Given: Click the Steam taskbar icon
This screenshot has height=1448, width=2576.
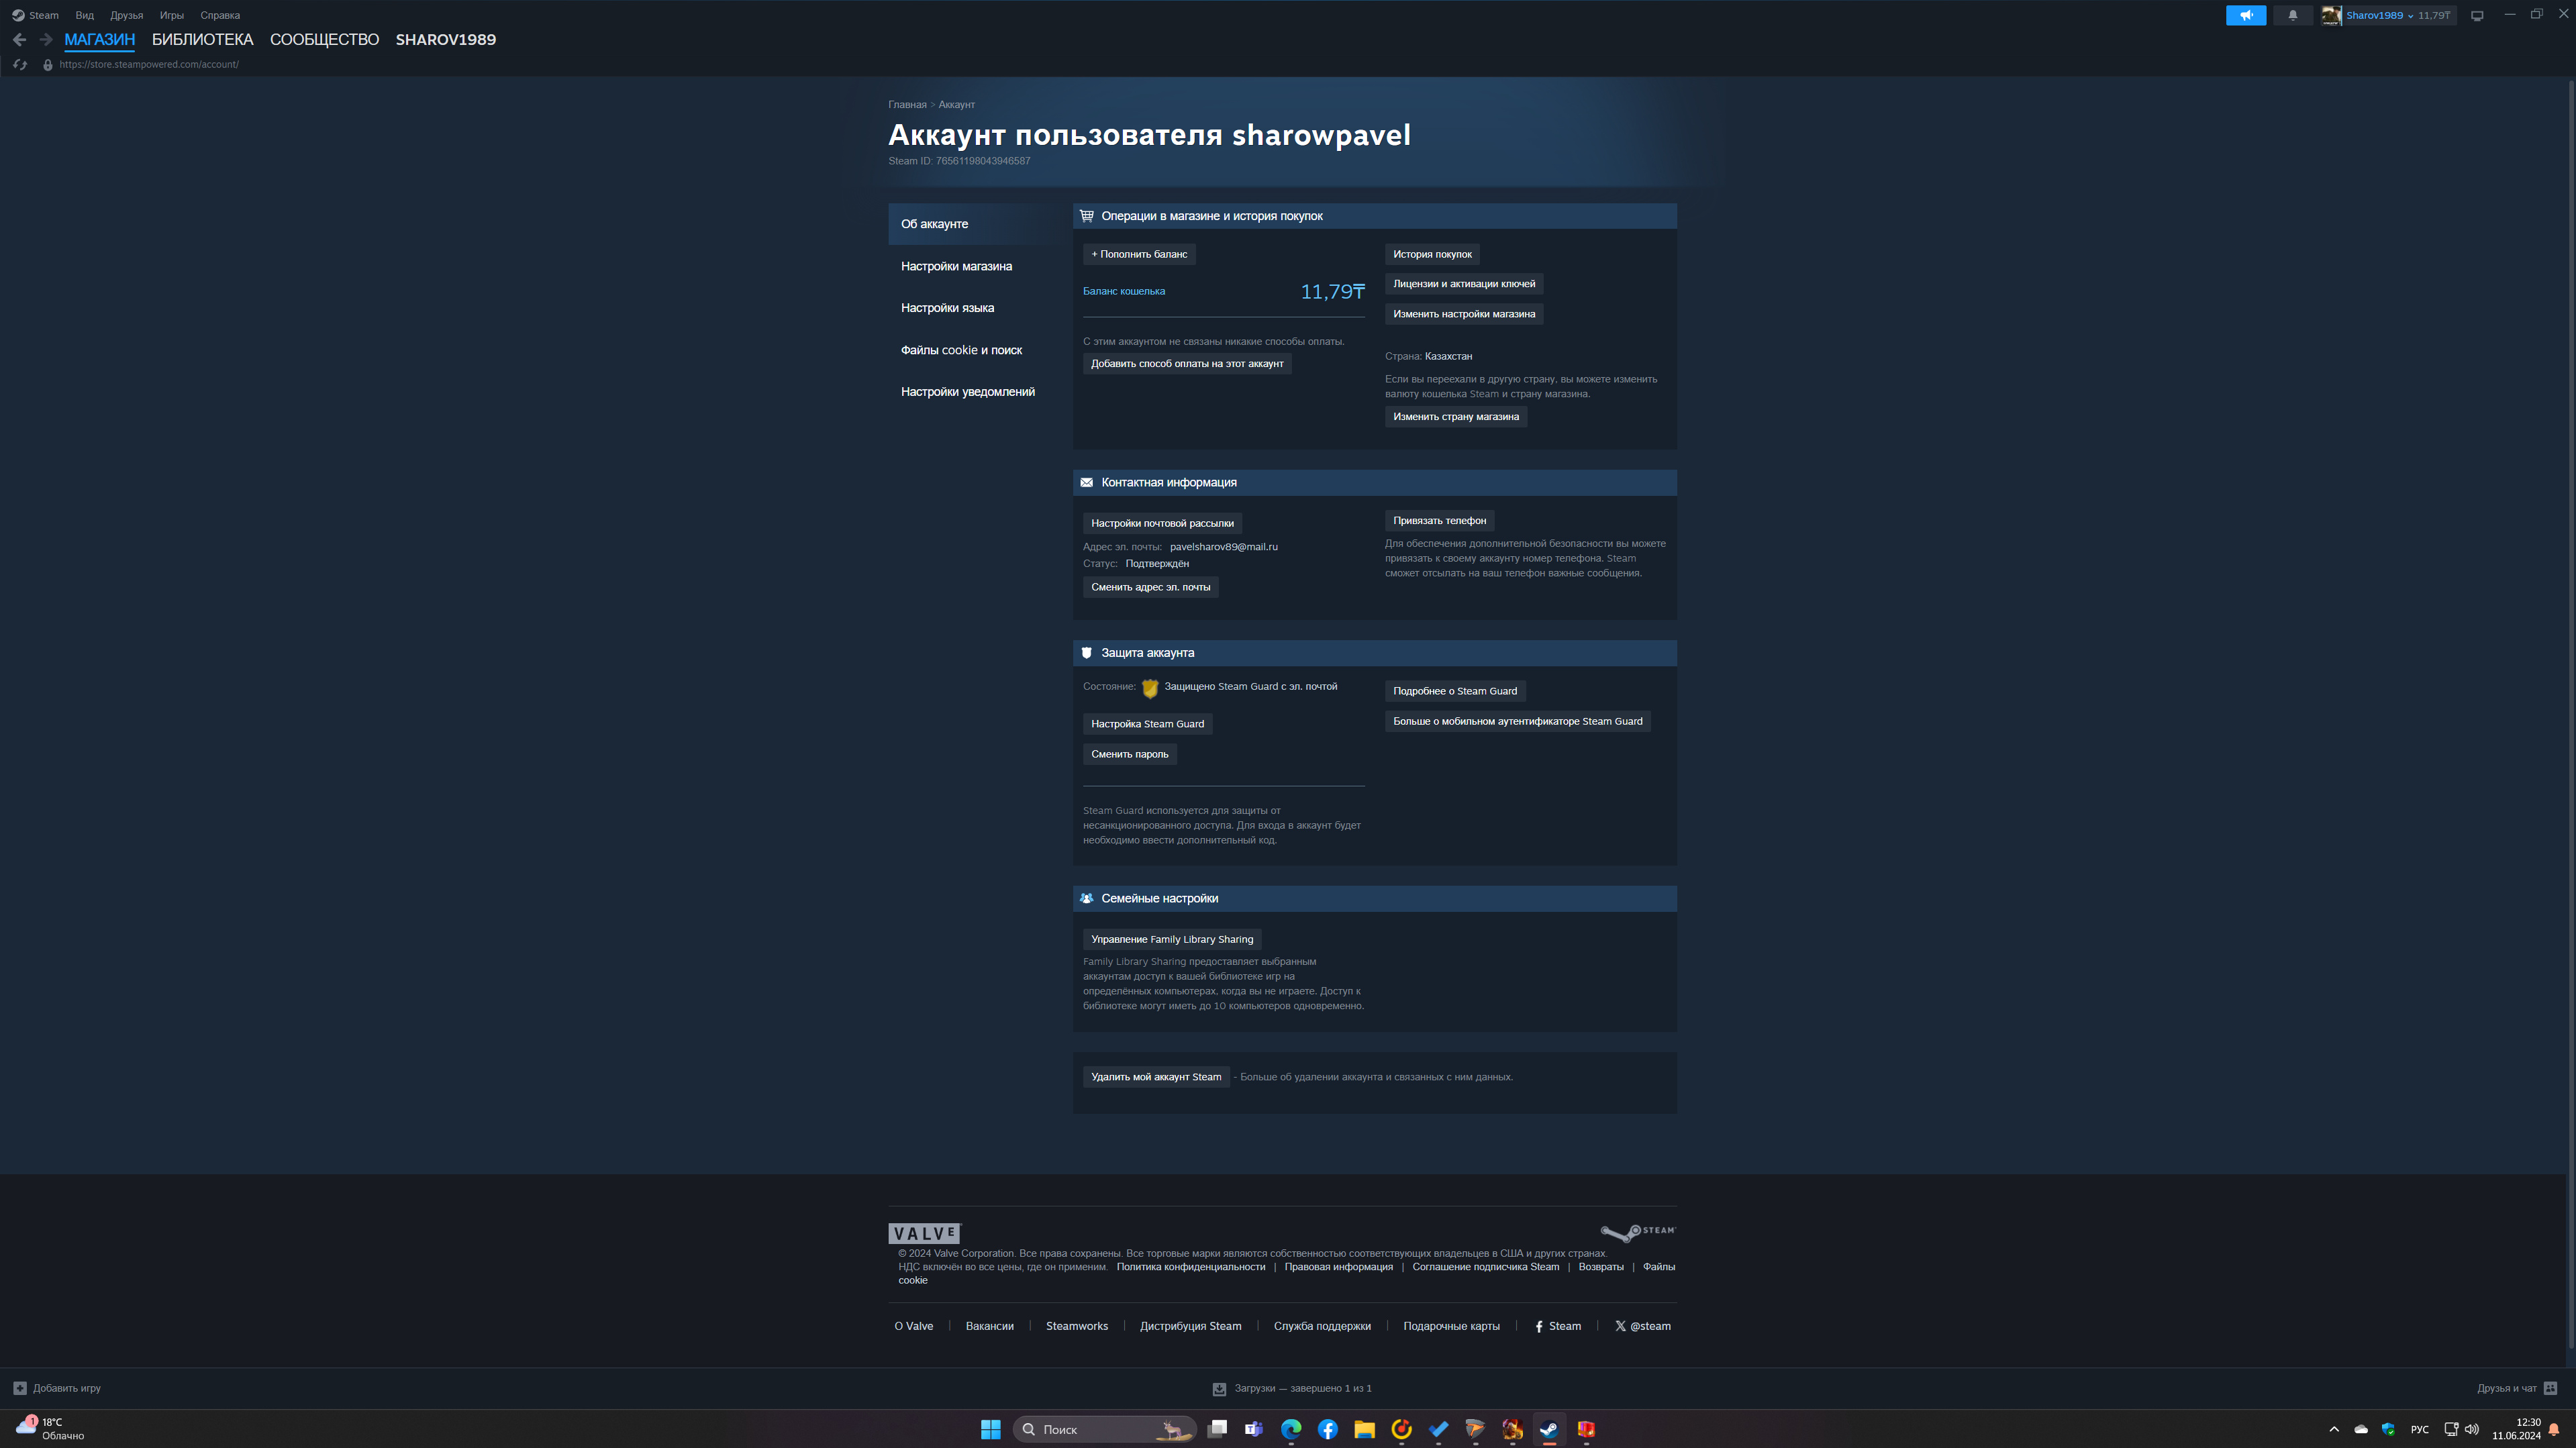Looking at the screenshot, I should coord(1549,1430).
